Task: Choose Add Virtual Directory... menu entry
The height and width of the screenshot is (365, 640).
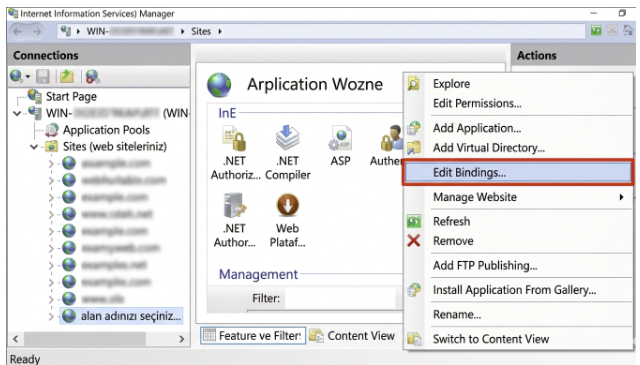Action: click(518, 148)
